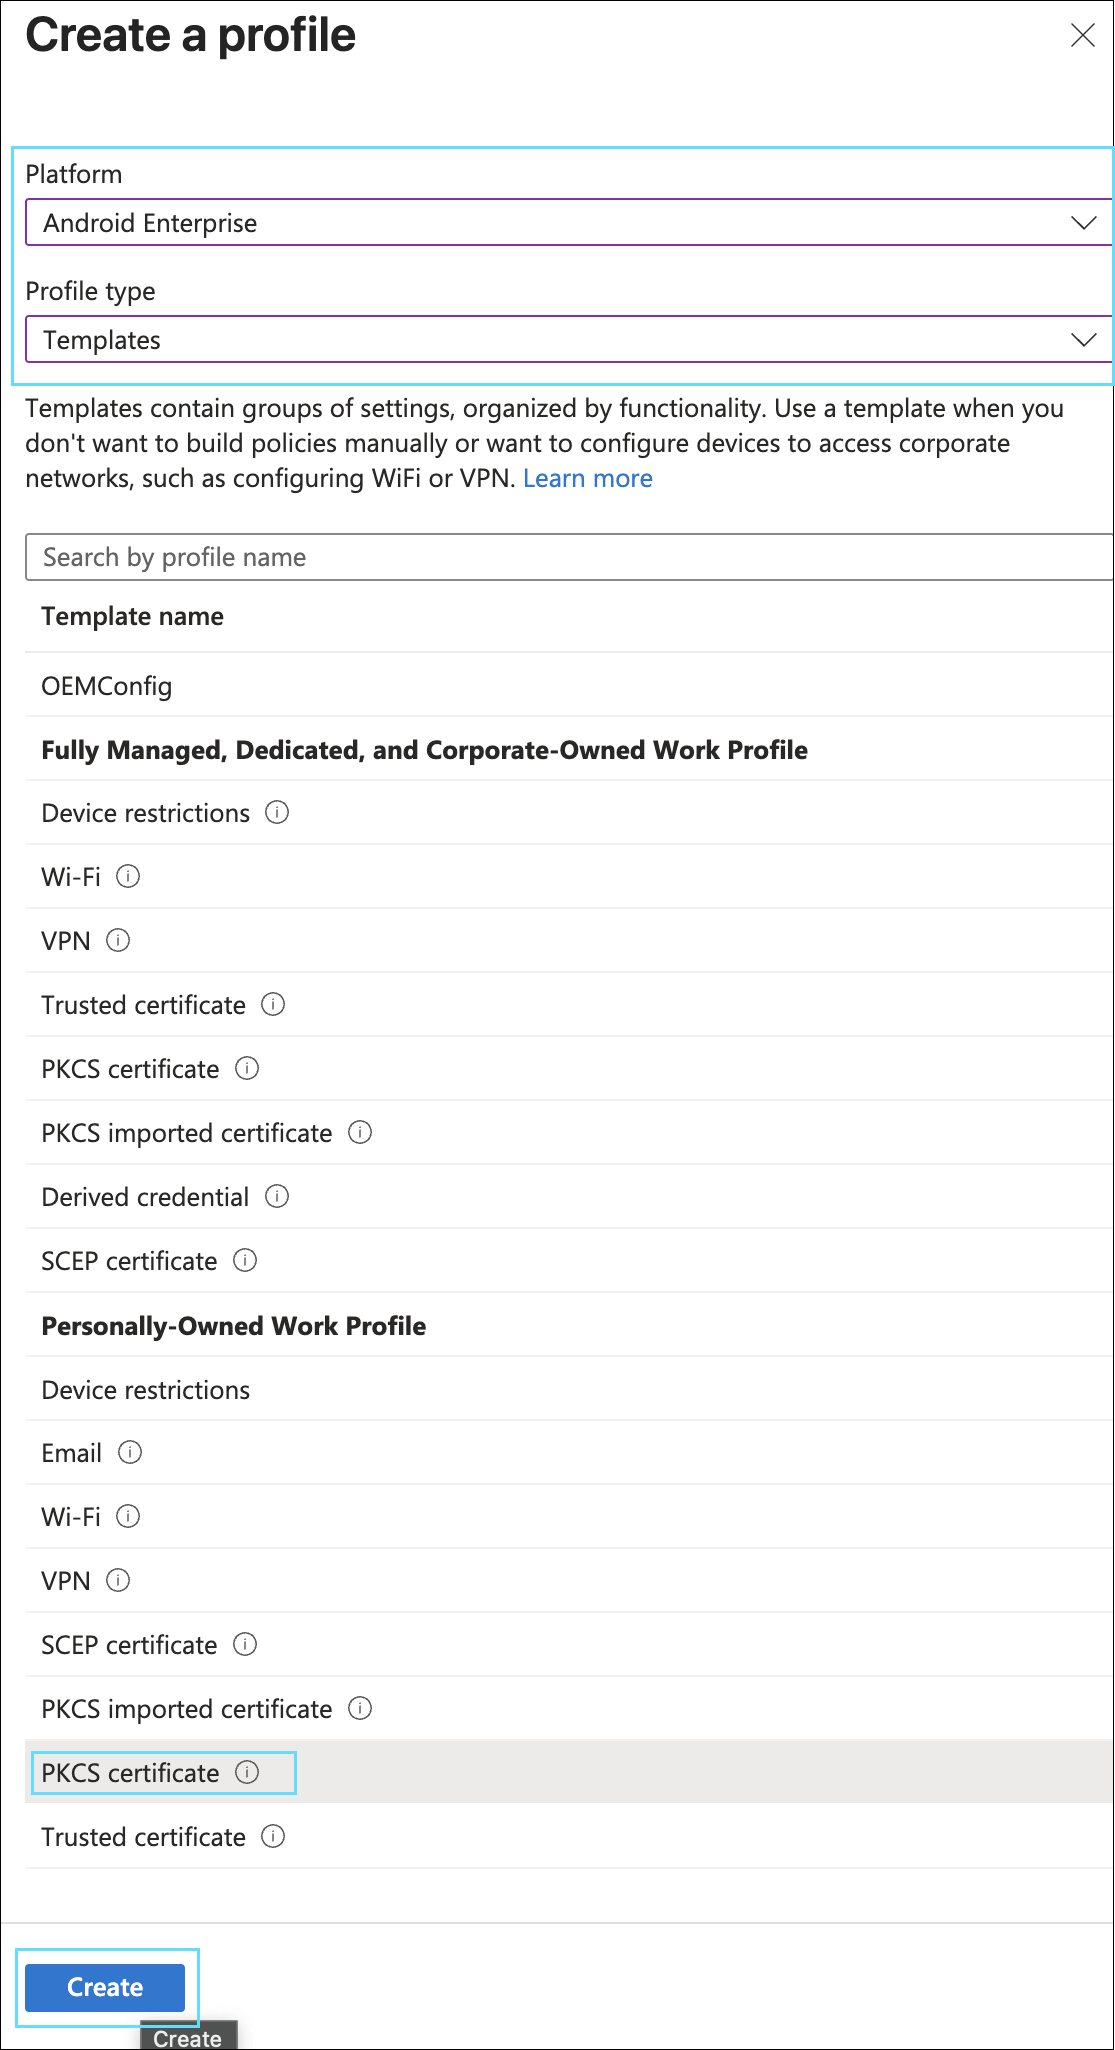
Task: Select Personally-Owned Device restrictions template
Action: pos(146,1390)
